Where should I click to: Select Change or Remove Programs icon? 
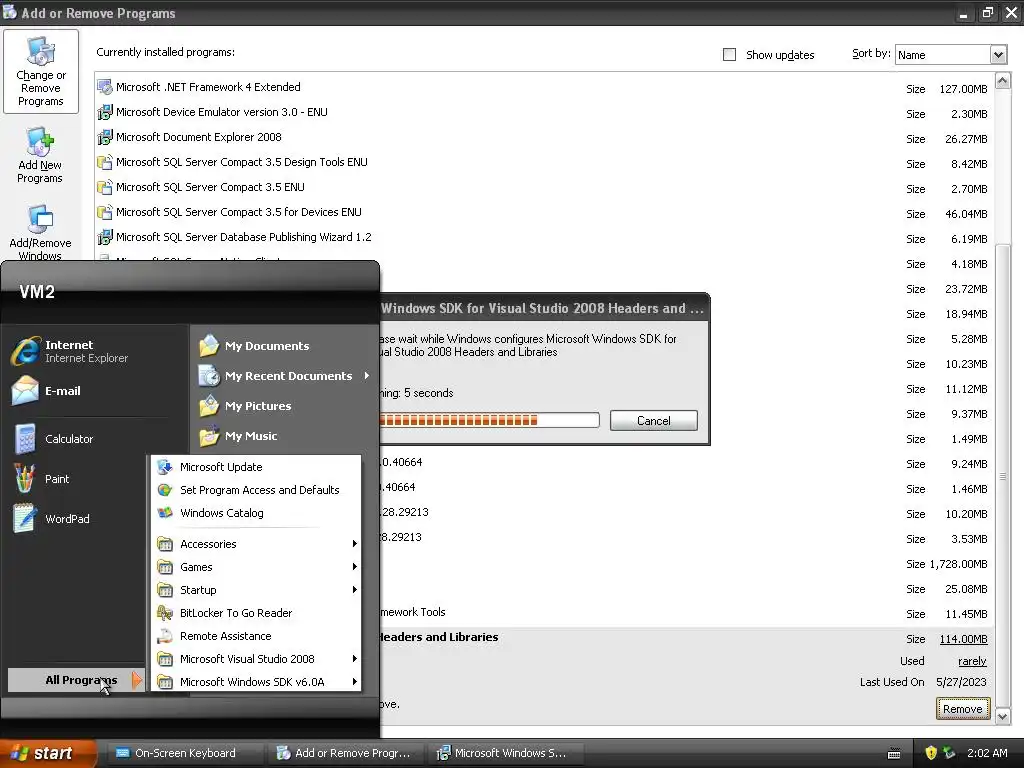click(40, 72)
